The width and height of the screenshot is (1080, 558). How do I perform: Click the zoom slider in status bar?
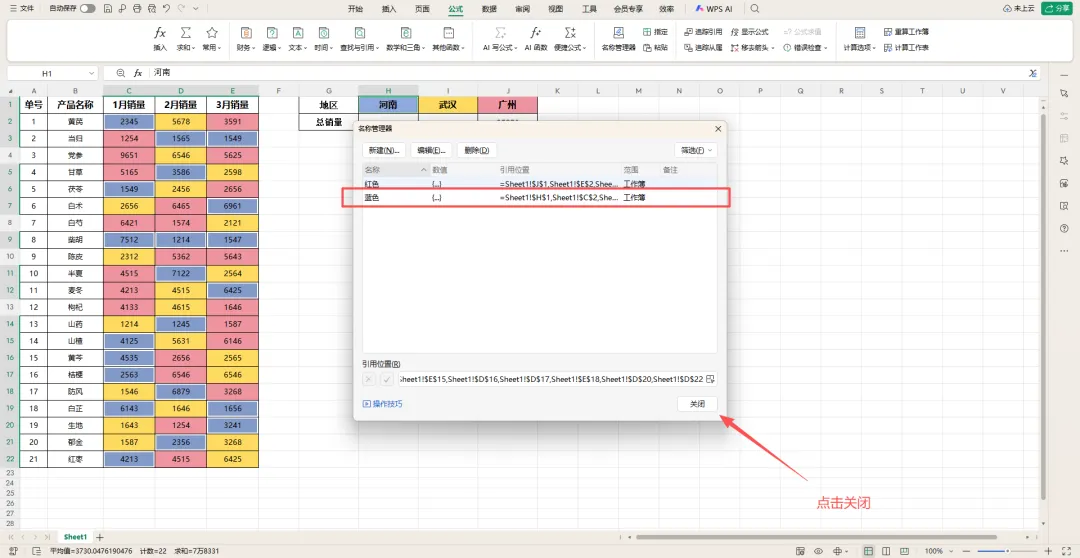(1008, 551)
